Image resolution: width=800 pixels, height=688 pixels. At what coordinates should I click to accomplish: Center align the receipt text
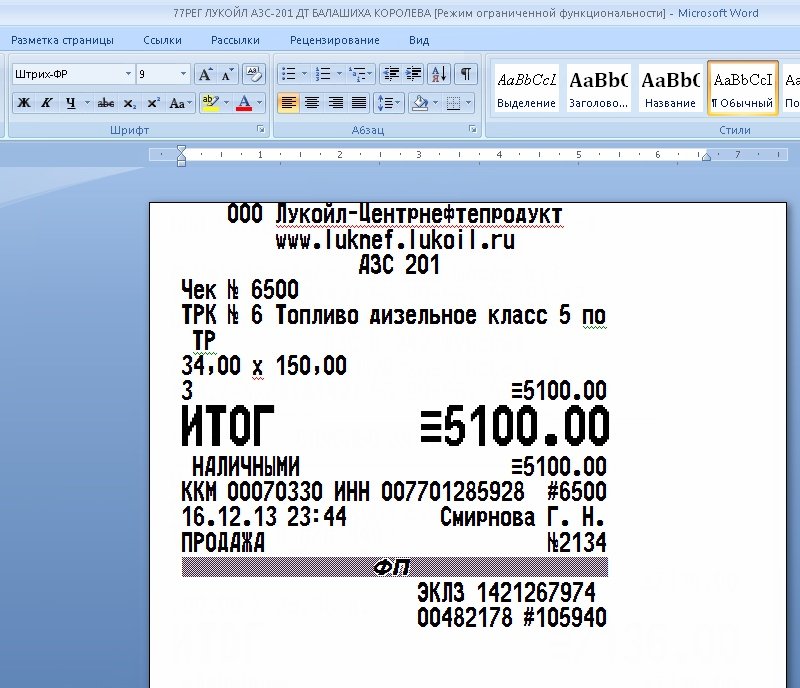(x=311, y=101)
